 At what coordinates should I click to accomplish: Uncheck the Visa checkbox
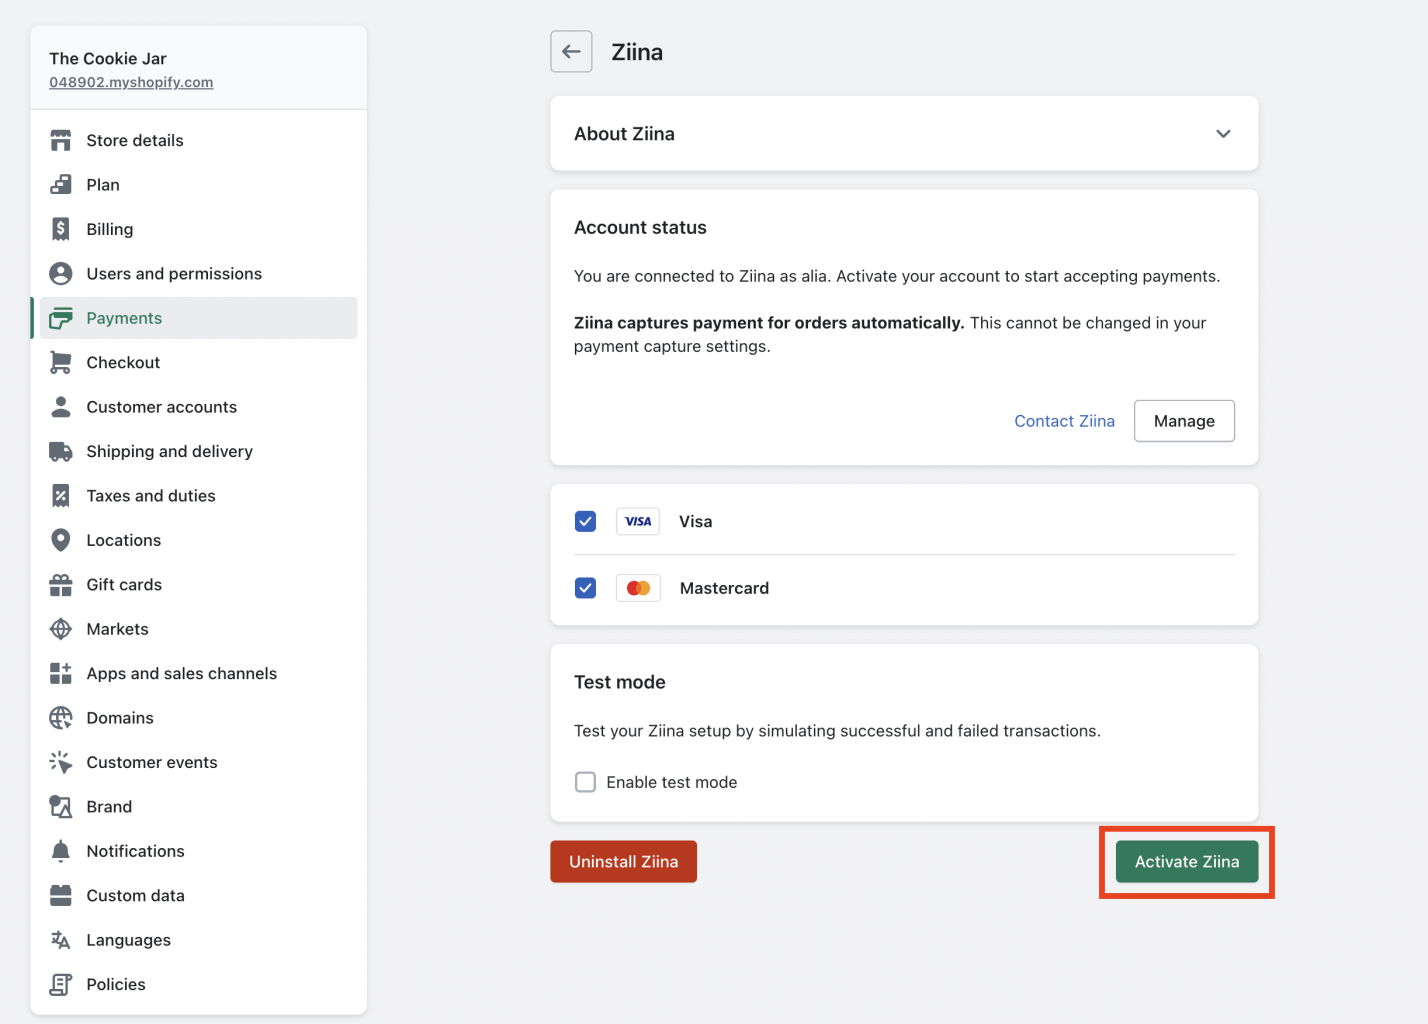point(586,521)
